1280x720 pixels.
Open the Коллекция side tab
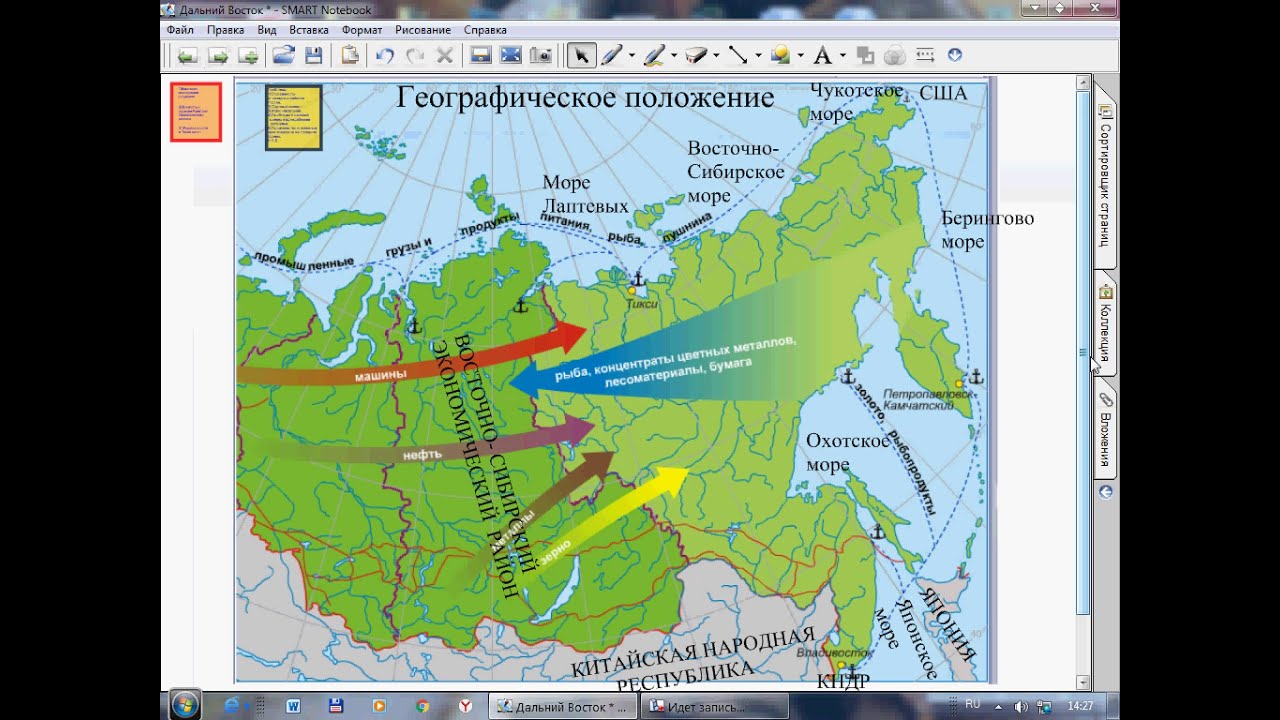pos(1105,325)
